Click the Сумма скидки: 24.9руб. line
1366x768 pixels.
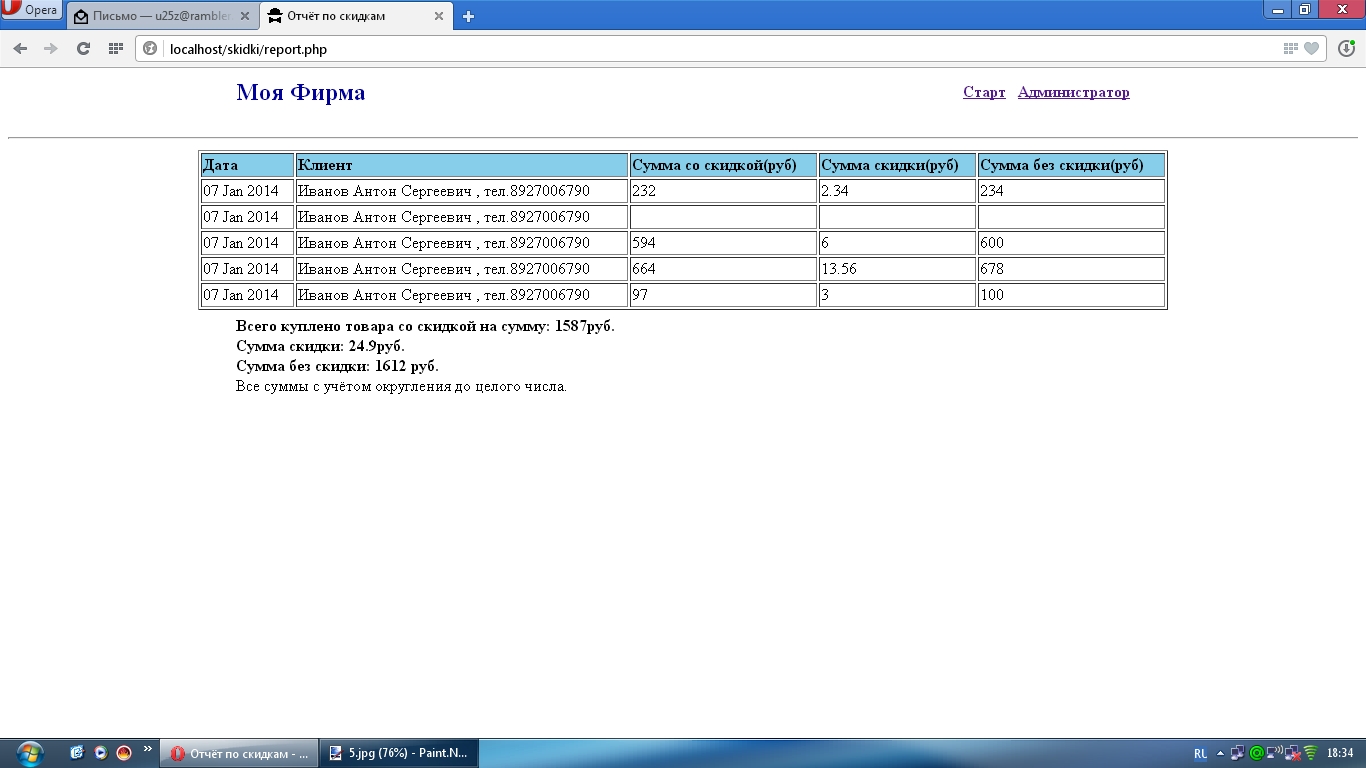pyautogui.click(x=320, y=346)
